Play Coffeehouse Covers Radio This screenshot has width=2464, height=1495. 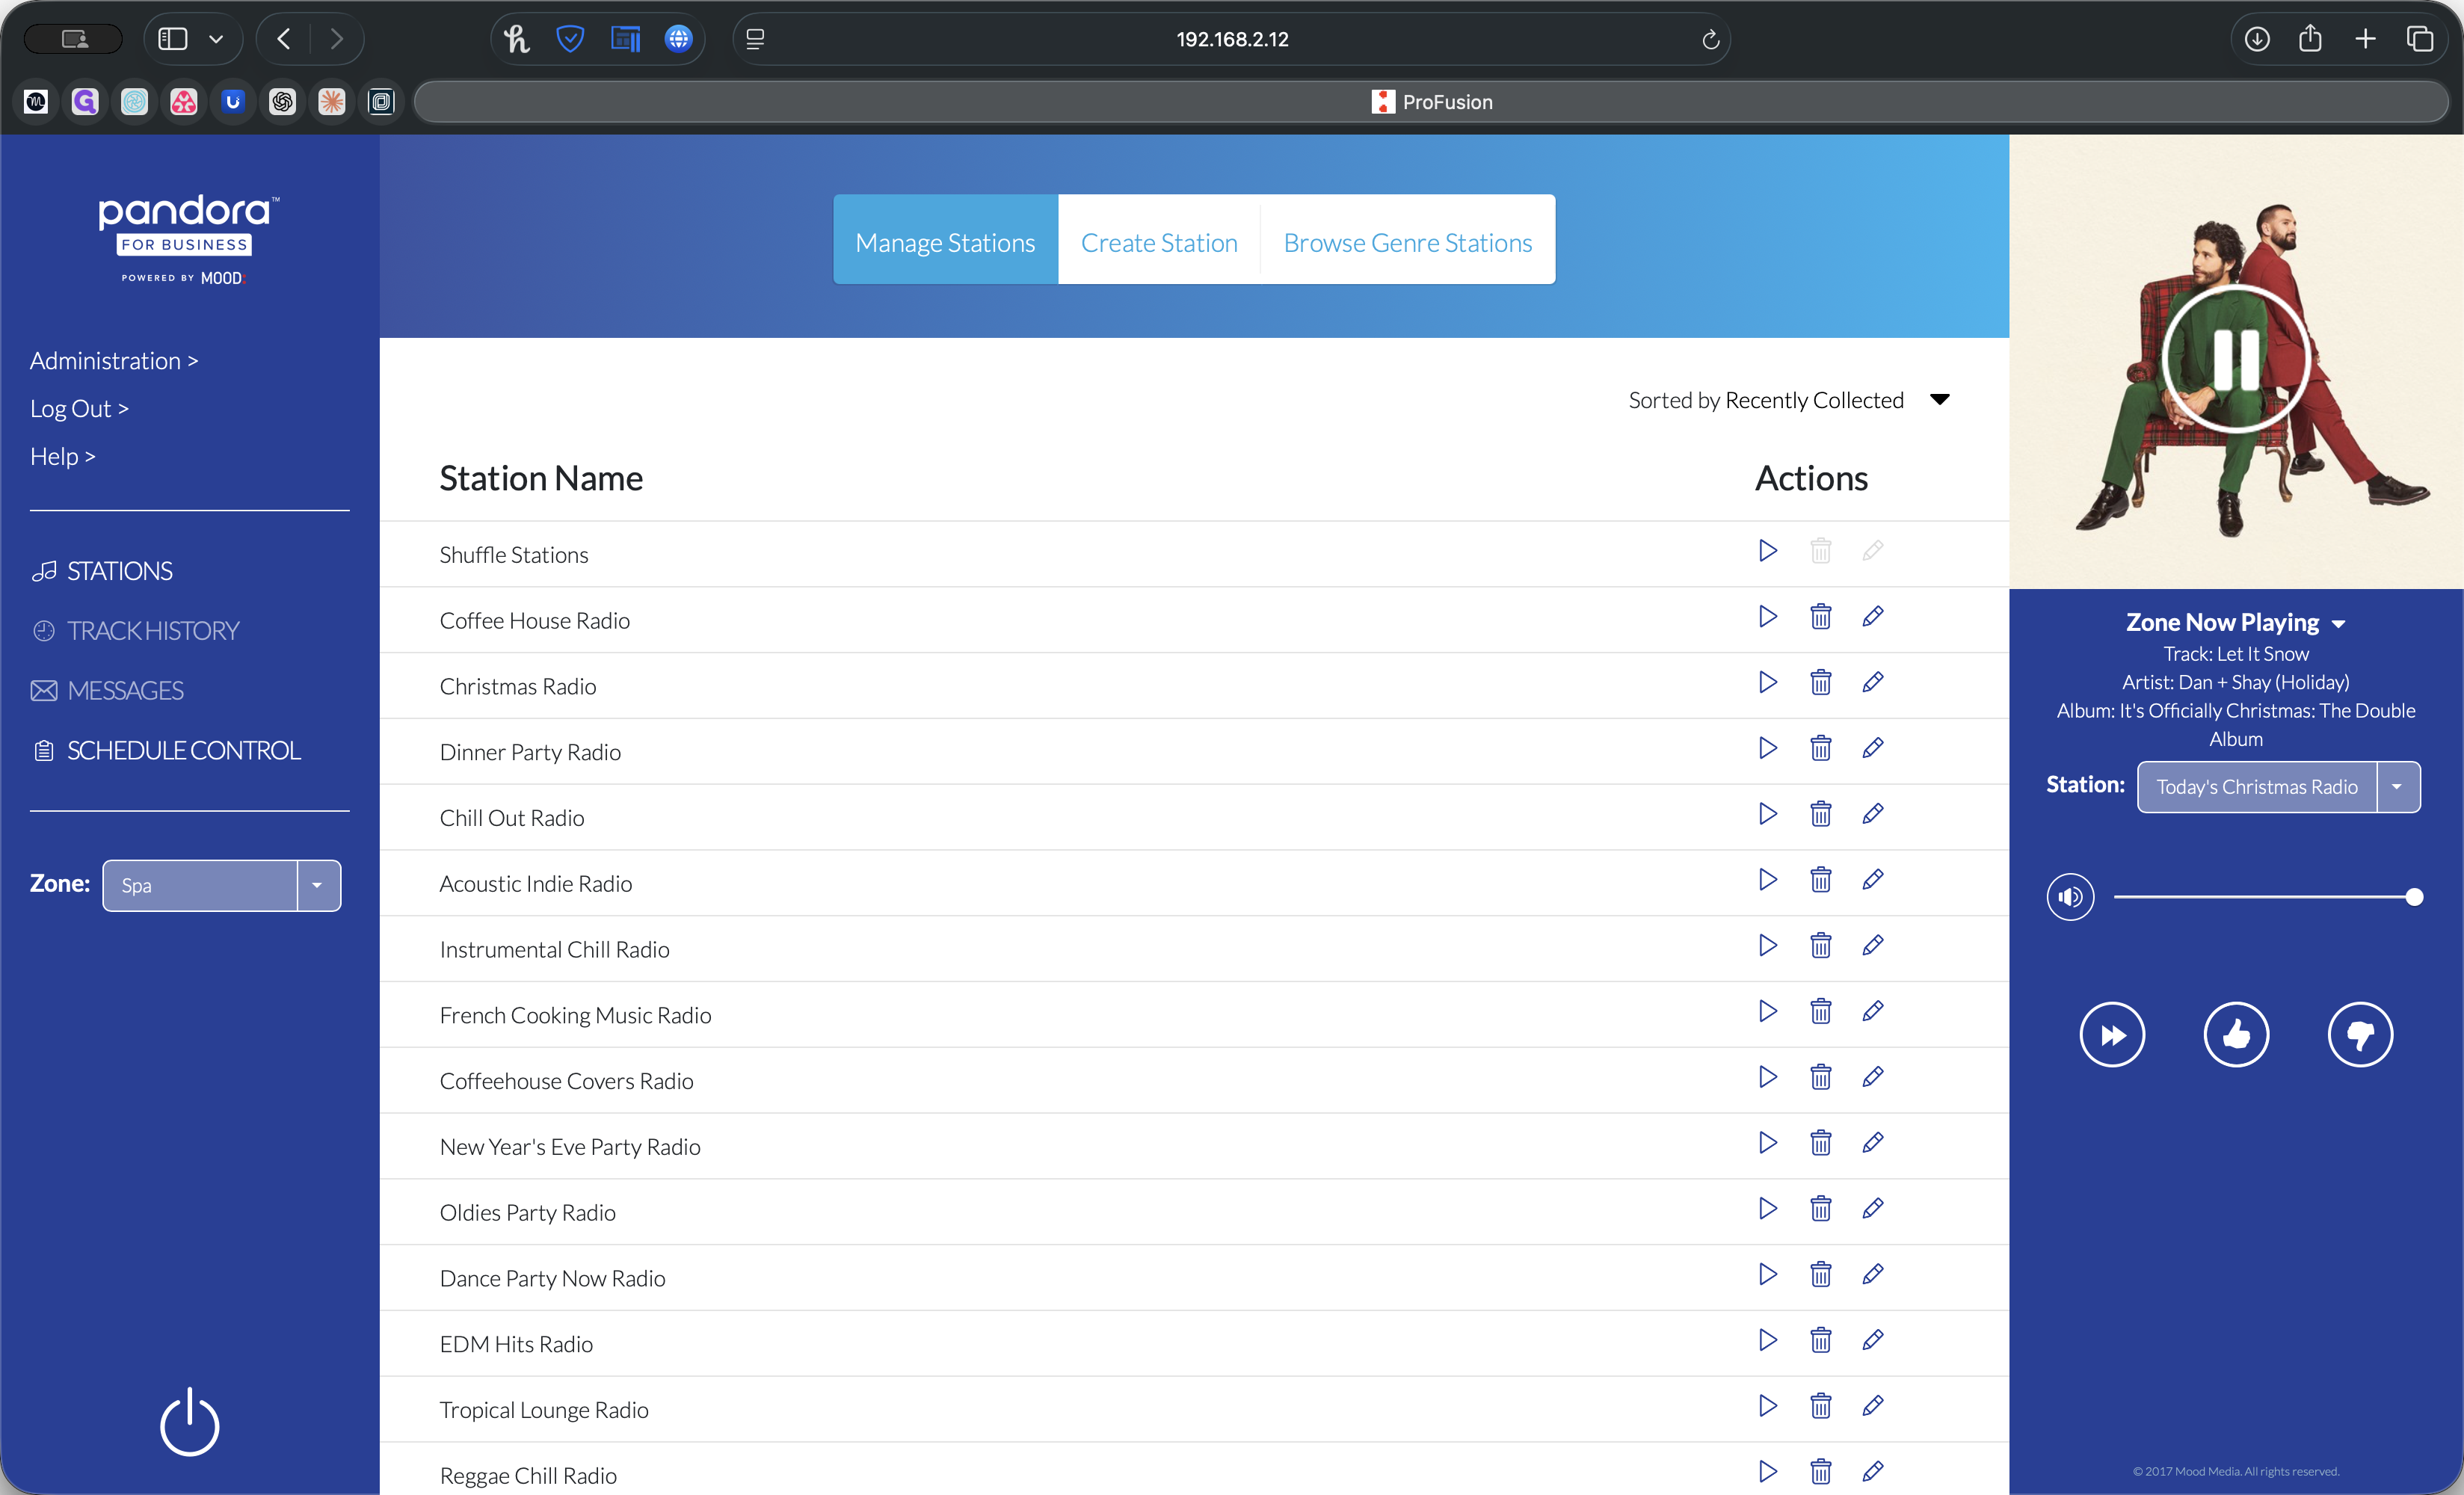[1767, 1077]
